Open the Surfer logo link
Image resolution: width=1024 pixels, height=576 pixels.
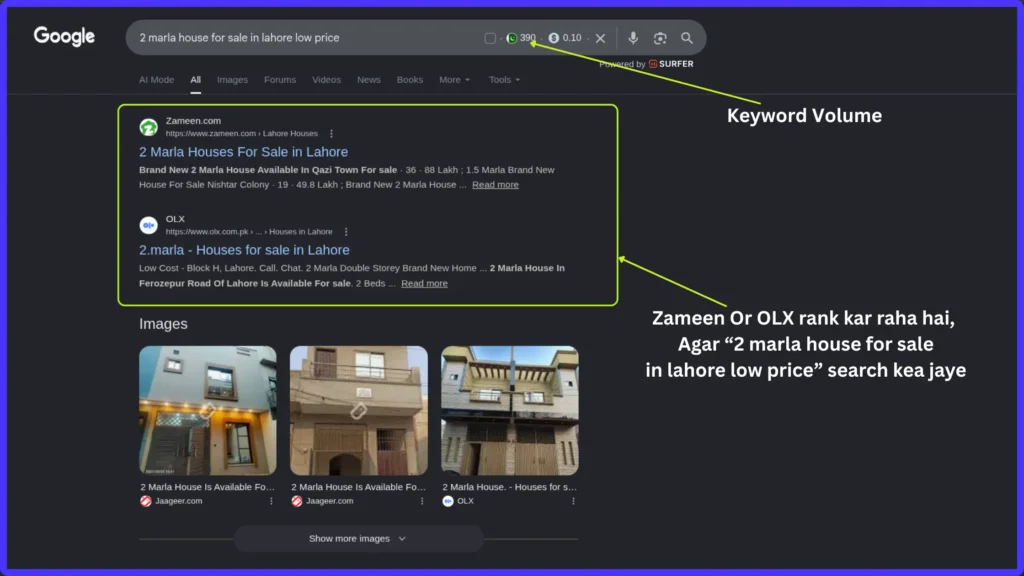671,64
